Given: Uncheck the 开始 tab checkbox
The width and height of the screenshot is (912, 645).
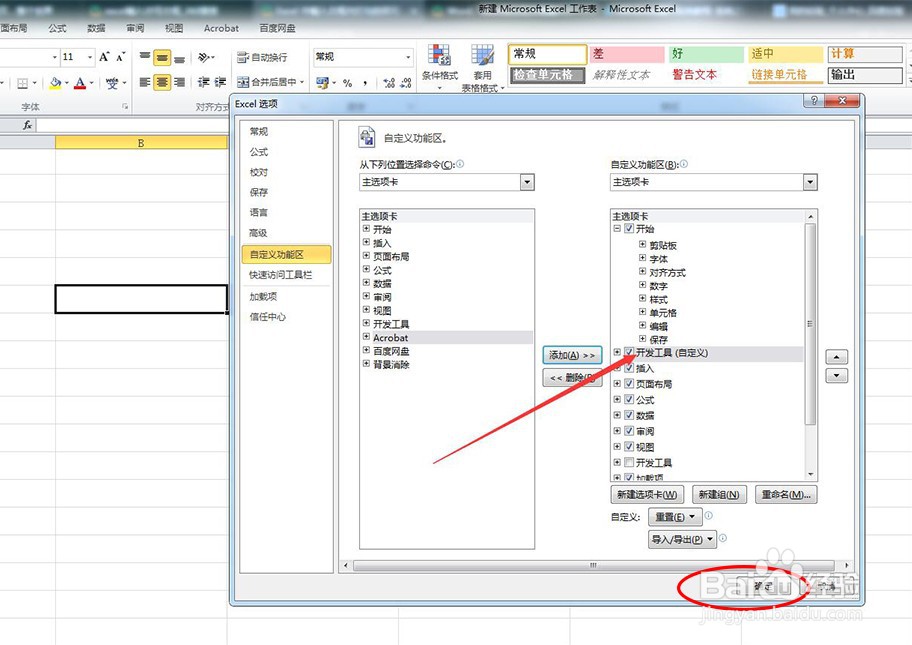Looking at the screenshot, I should [629, 229].
